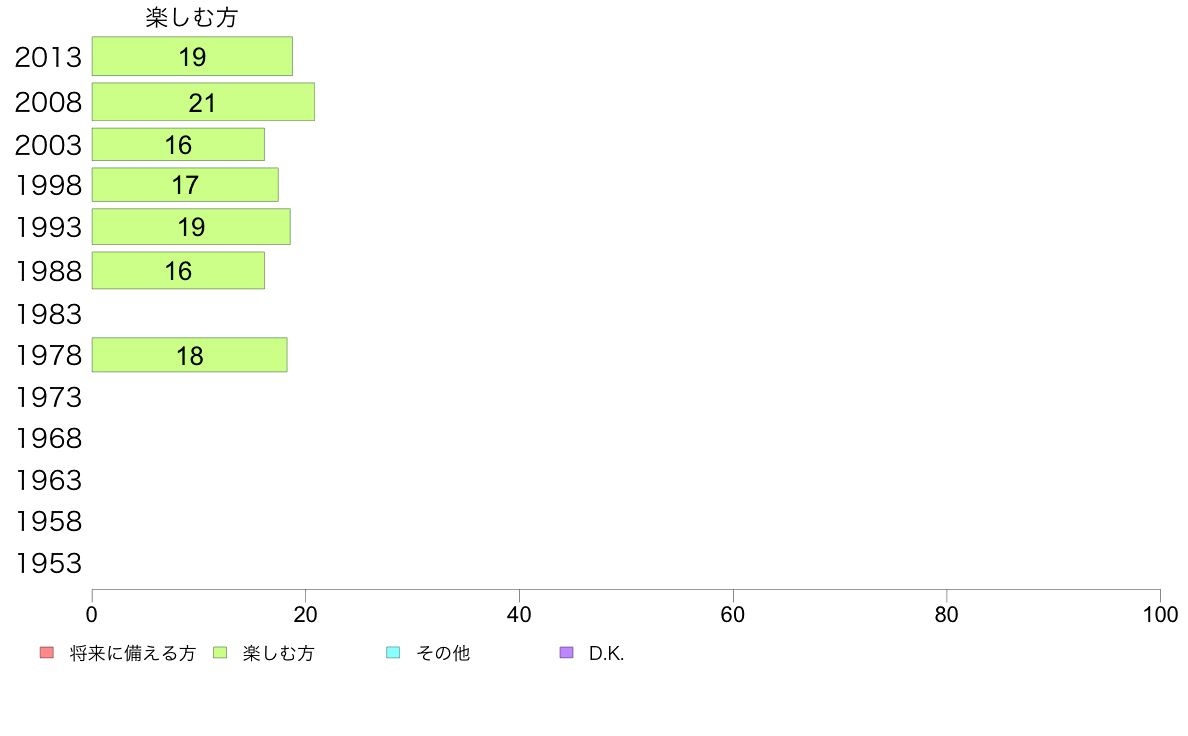Toggle the 楽しむ方 legend label
This screenshot has width=1188, height=736.
[x=278, y=653]
